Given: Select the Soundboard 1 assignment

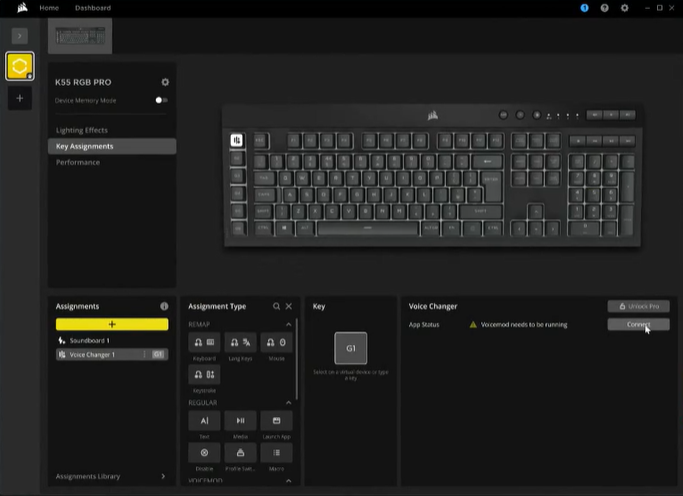Looking at the screenshot, I should pyautogui.click(x=112, y=341).
